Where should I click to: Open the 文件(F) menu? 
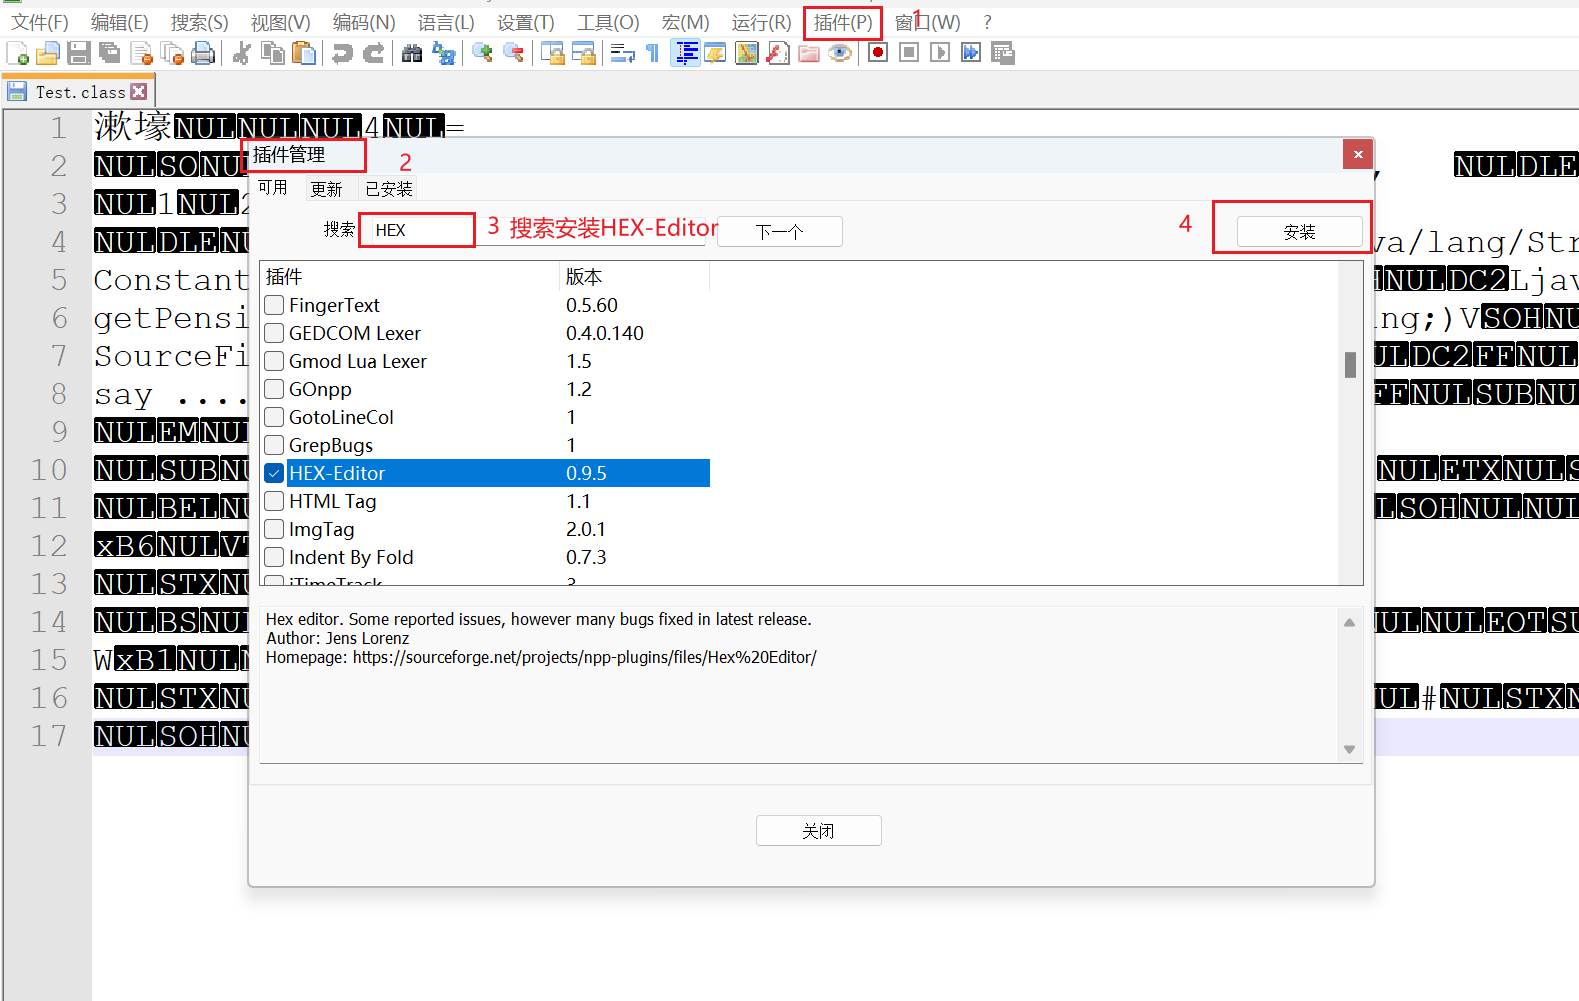pos(40,22)
